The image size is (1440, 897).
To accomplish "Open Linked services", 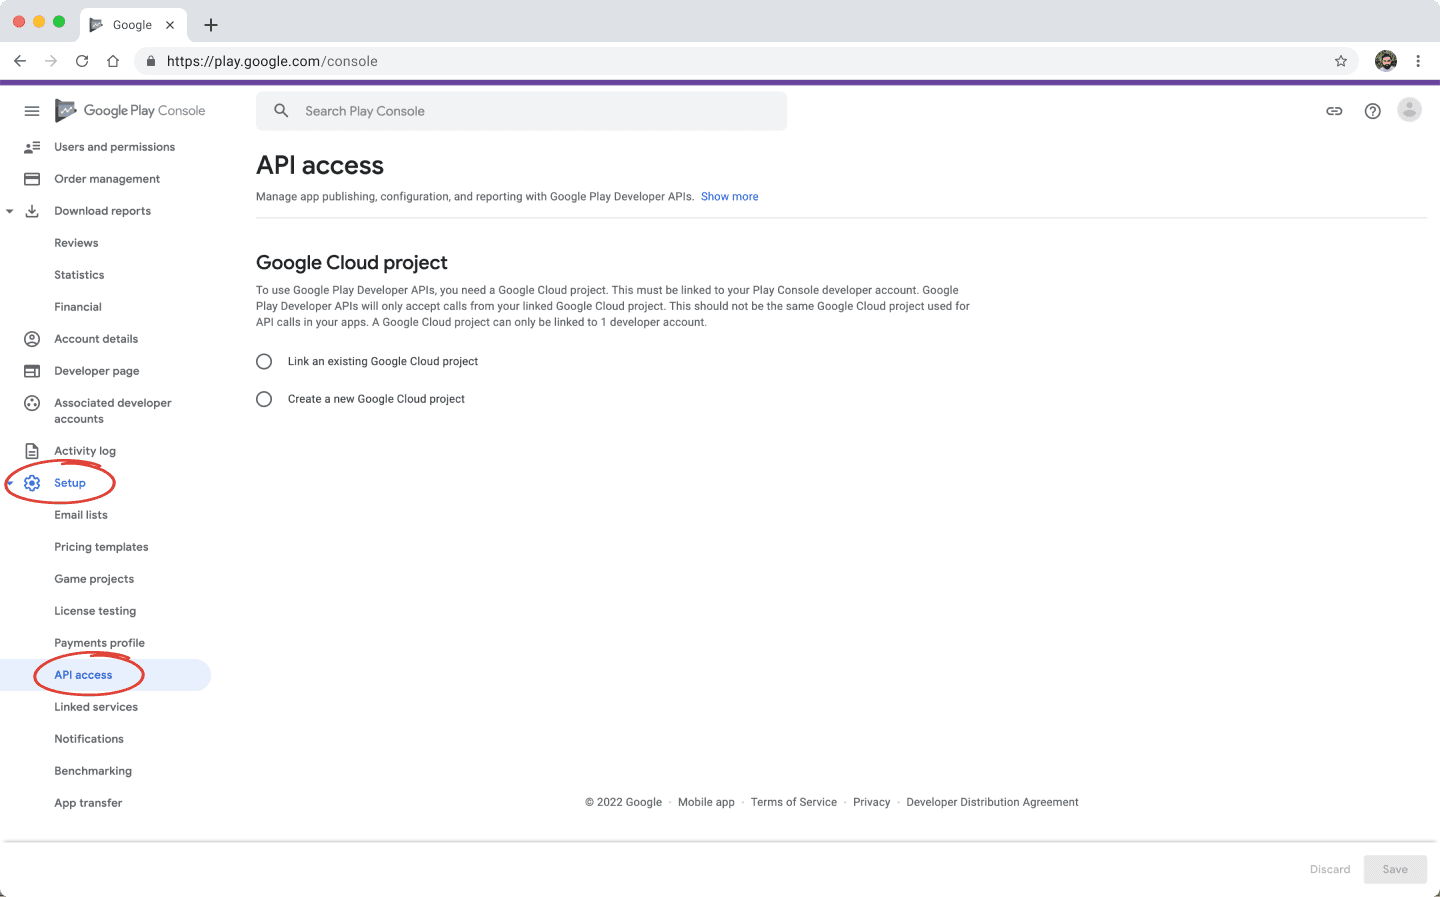I will click(96, 707).
